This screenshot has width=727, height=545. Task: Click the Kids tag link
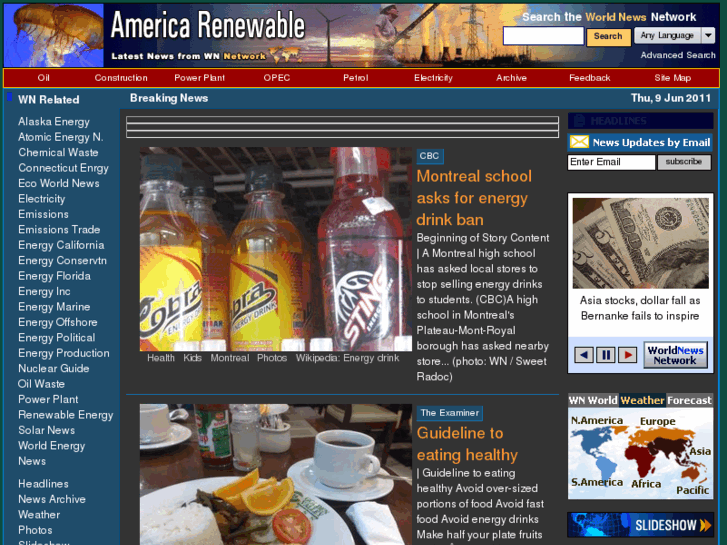tap(192, 358)
